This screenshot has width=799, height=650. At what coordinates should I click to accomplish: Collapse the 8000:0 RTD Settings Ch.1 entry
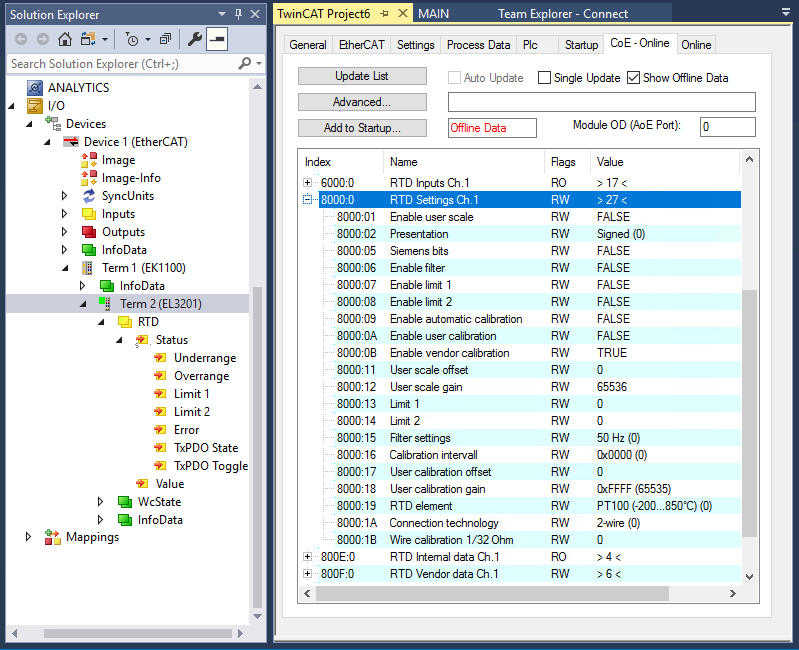pyautogui.click(x=307, y=200)
